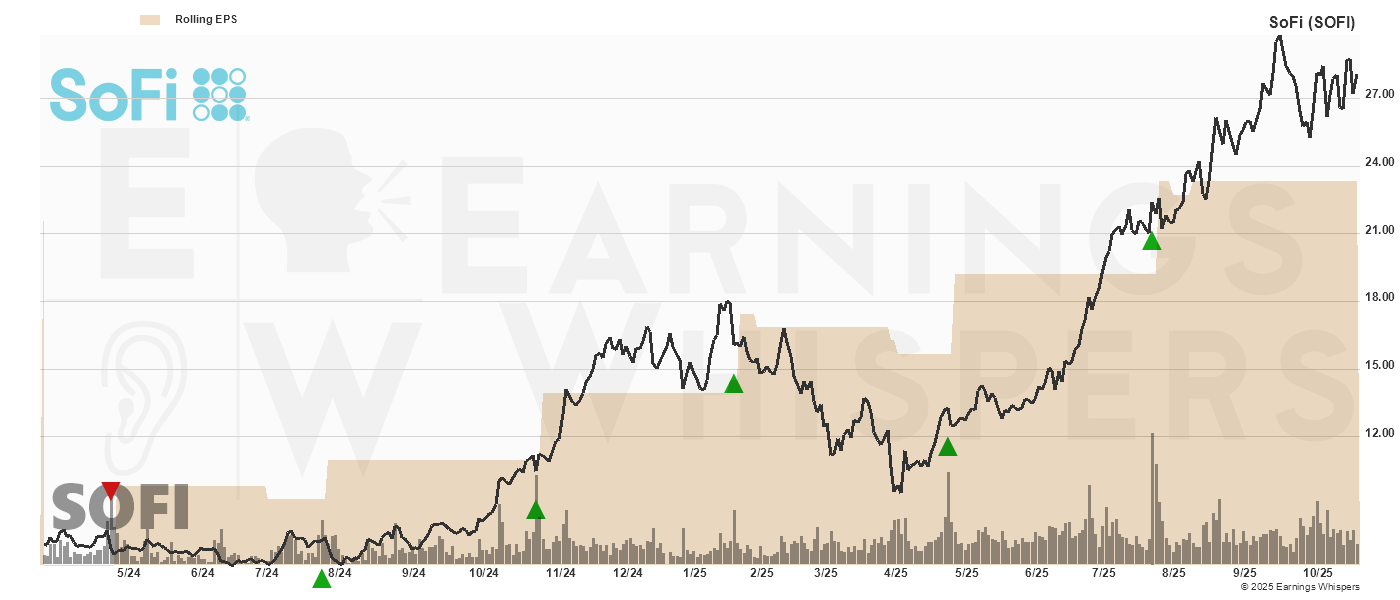Screen dimensions: 1400x600
Task: Click the 3/25 date axis label
Action: coord(826,573)
